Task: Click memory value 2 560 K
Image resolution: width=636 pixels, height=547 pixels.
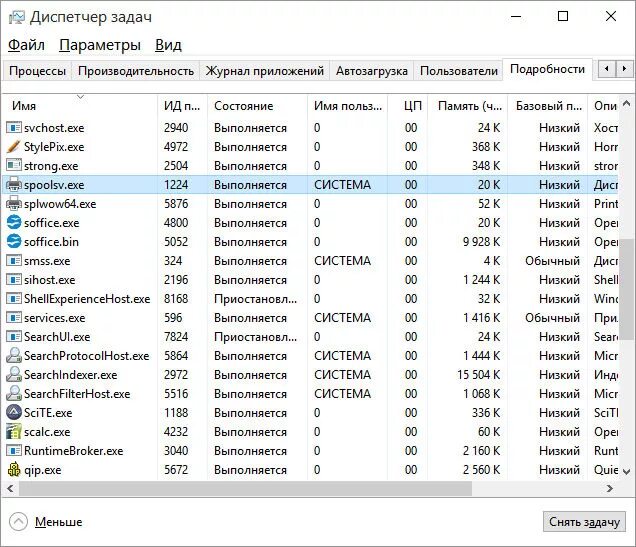Action: (x=481, y=470)
